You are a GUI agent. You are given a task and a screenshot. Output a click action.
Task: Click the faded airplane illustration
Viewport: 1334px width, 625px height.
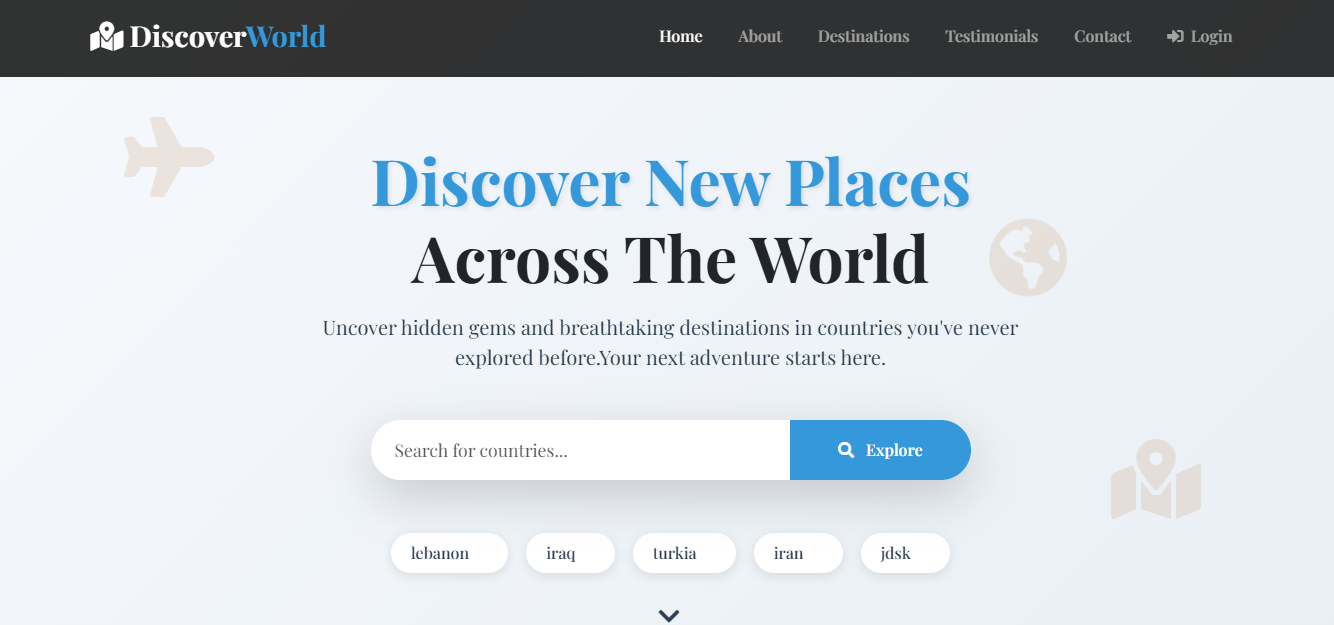(x=168, y=156)
